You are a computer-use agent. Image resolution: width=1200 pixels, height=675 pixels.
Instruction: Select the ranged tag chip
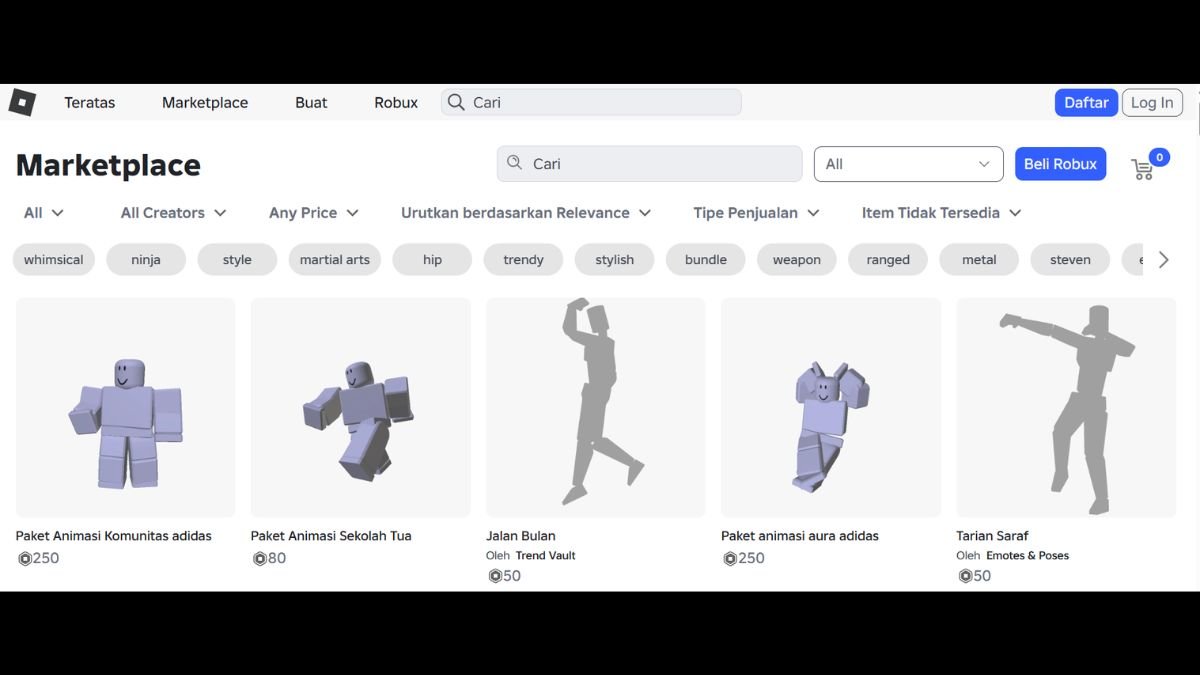click(888, 259)
